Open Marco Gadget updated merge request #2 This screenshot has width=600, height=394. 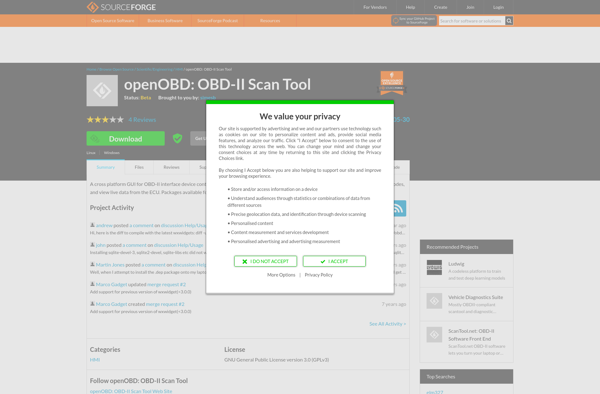(166, 284)
